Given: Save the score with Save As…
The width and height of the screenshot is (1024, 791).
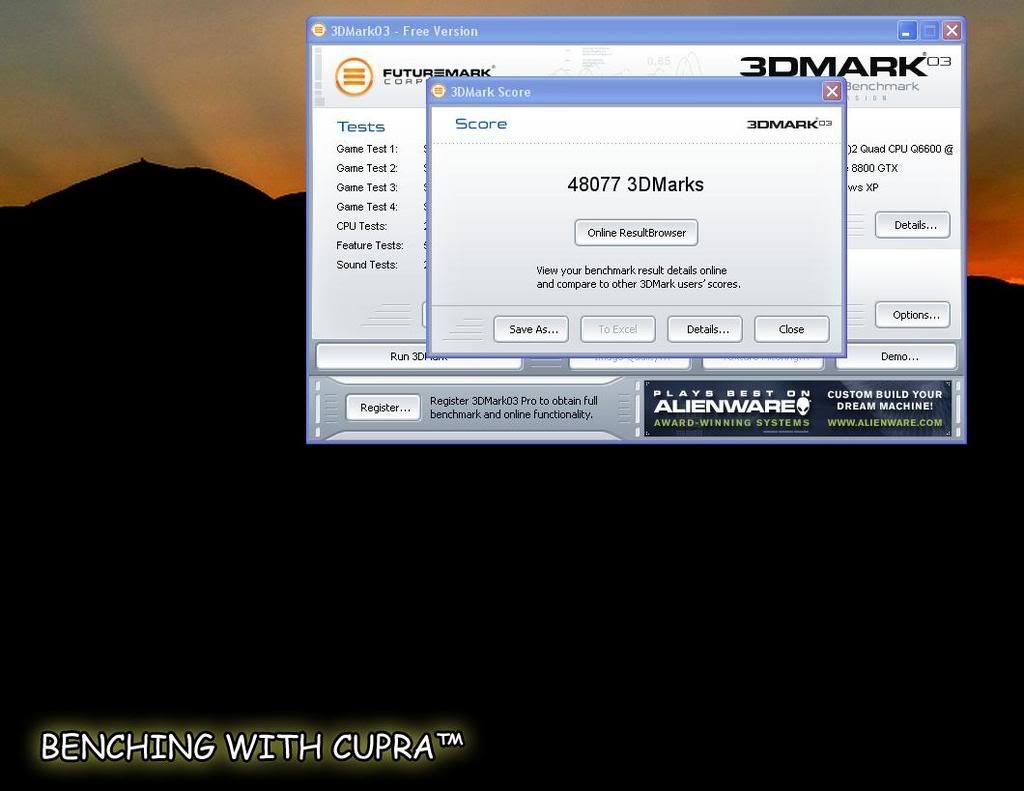Looking at the screenshot, I should click(531, 329).
